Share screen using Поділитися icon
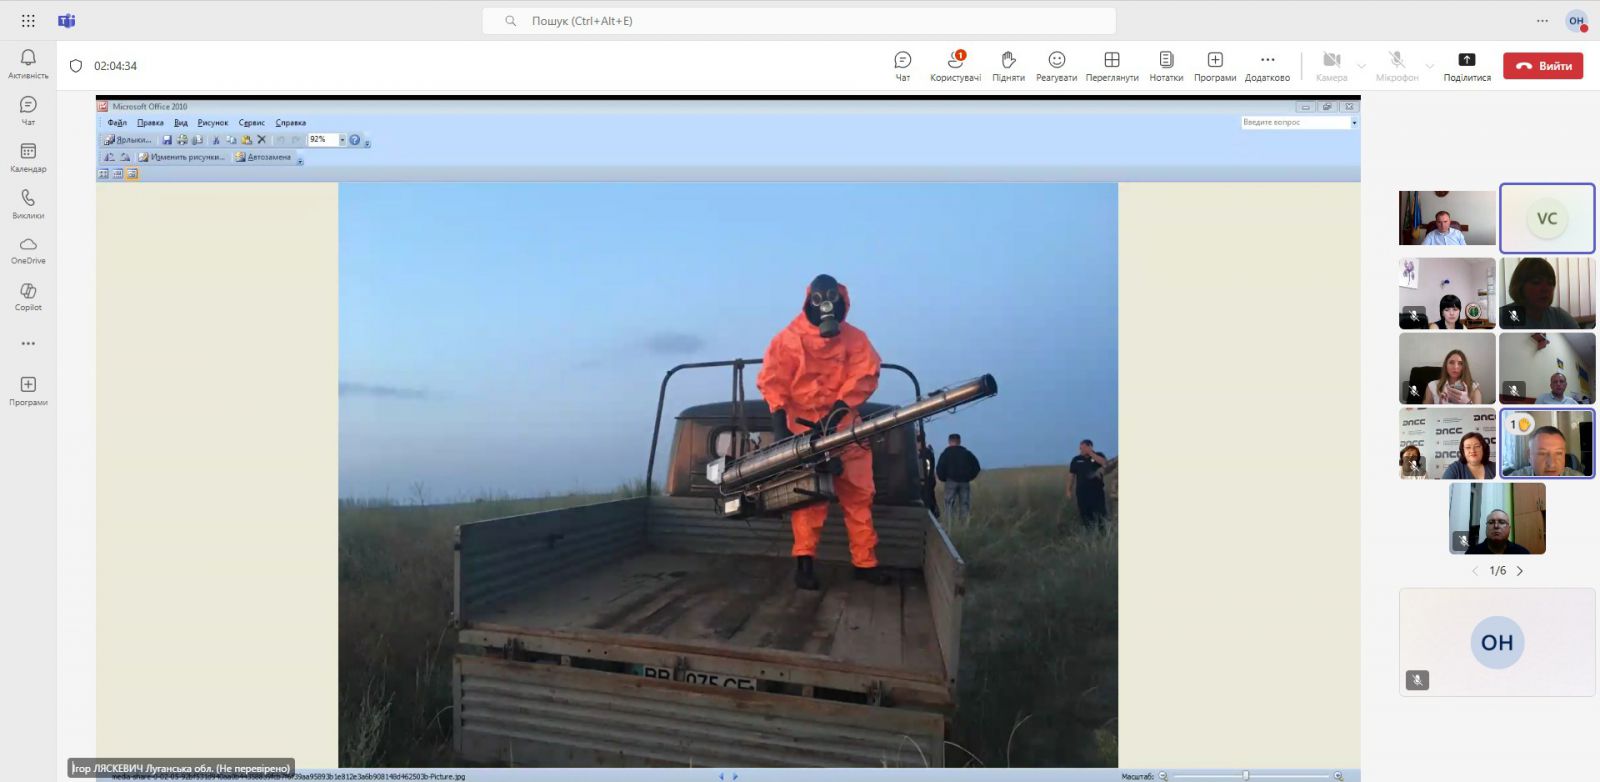1600x782 pixels. point(1467,65)
